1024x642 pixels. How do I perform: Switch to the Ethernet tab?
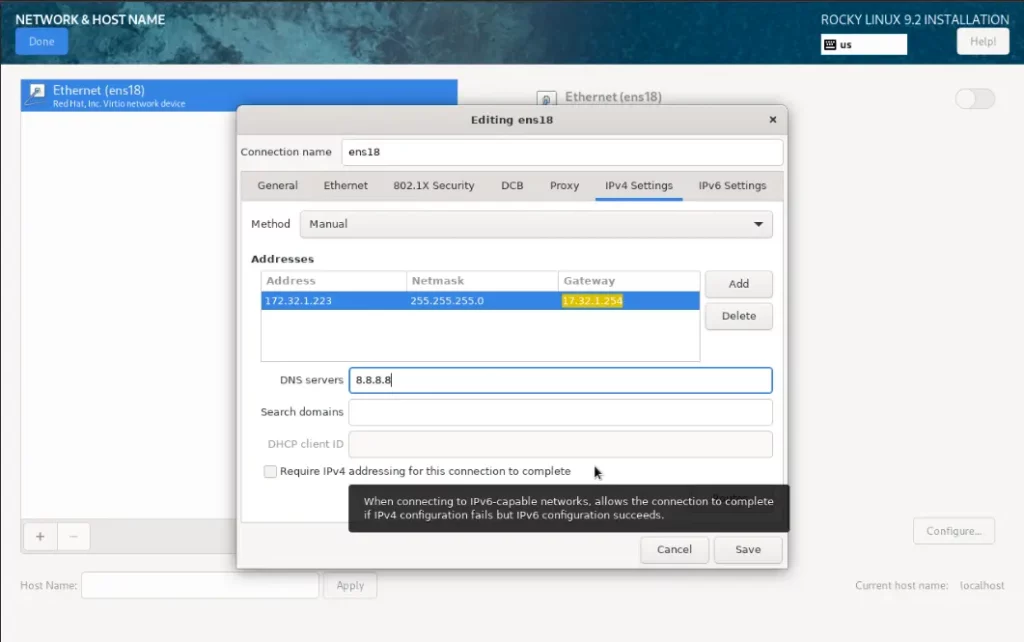[x=345, y=185]
